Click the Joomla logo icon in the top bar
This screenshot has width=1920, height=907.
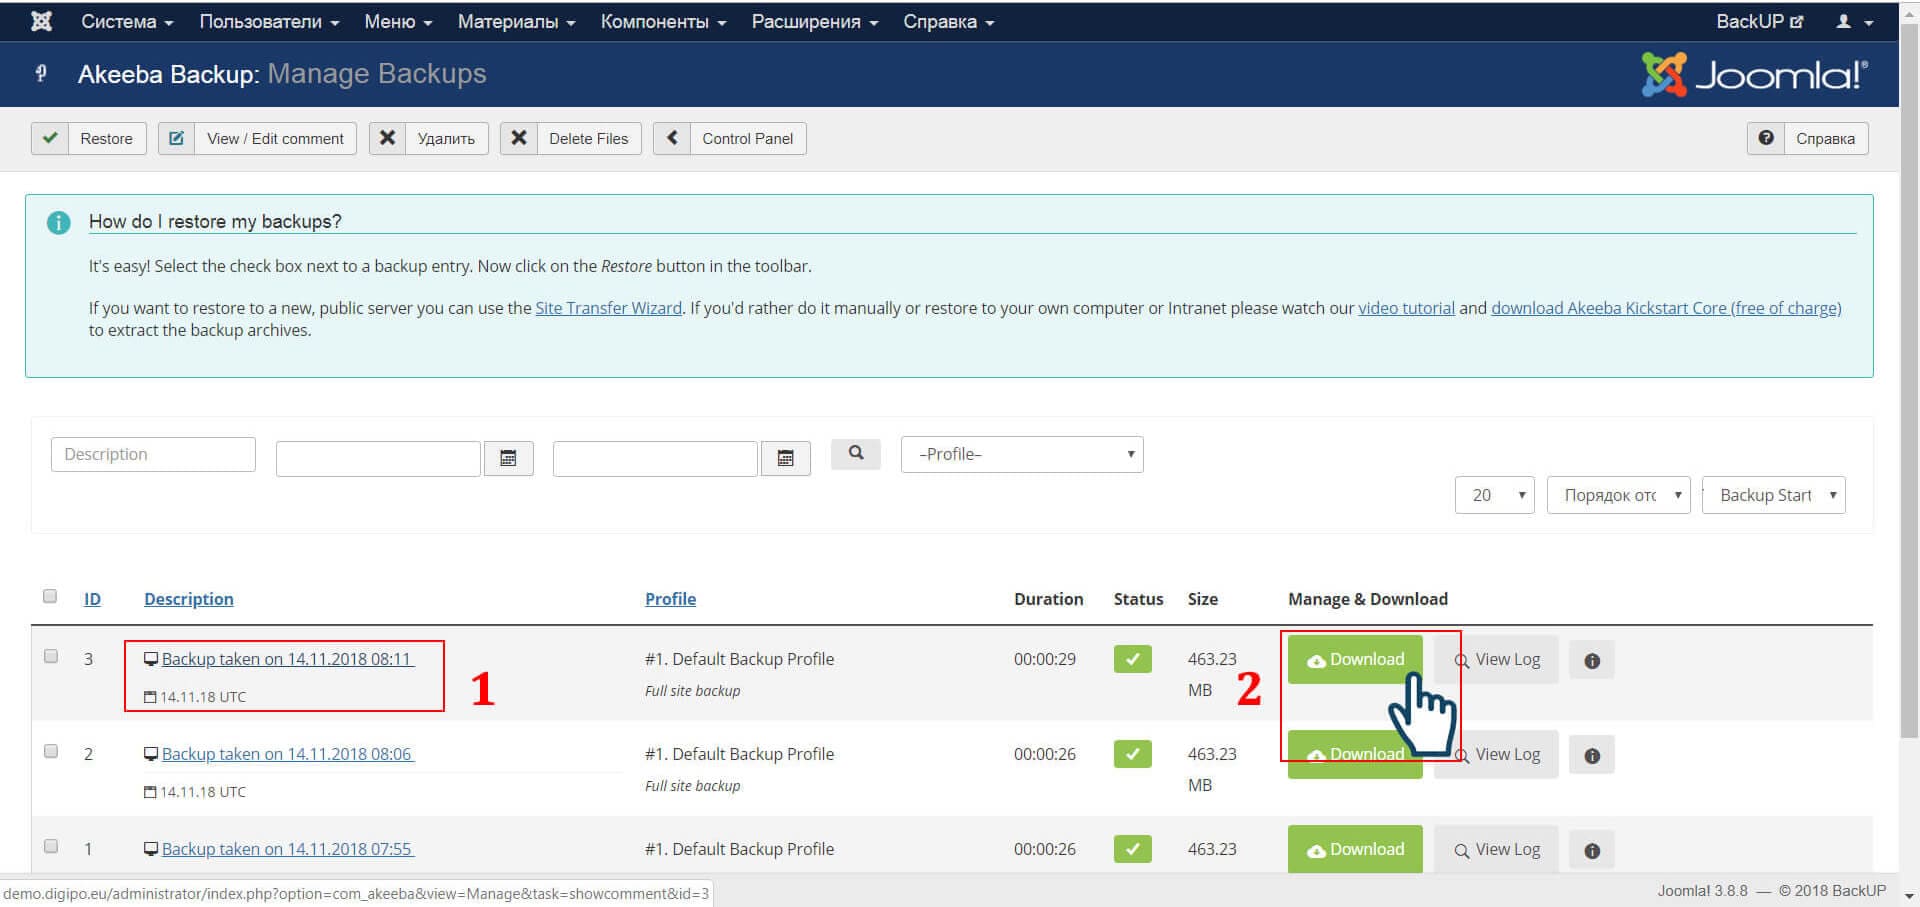point(41,21)
